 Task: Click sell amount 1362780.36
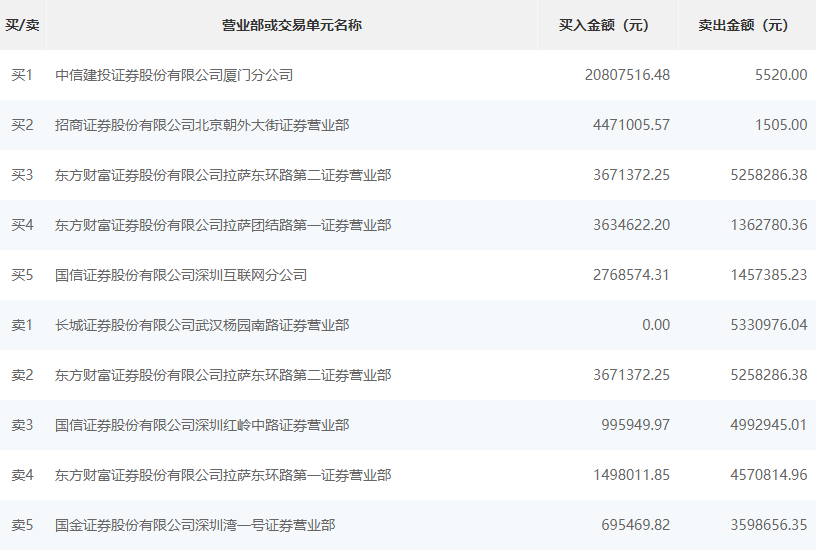(x=769, y=225)
